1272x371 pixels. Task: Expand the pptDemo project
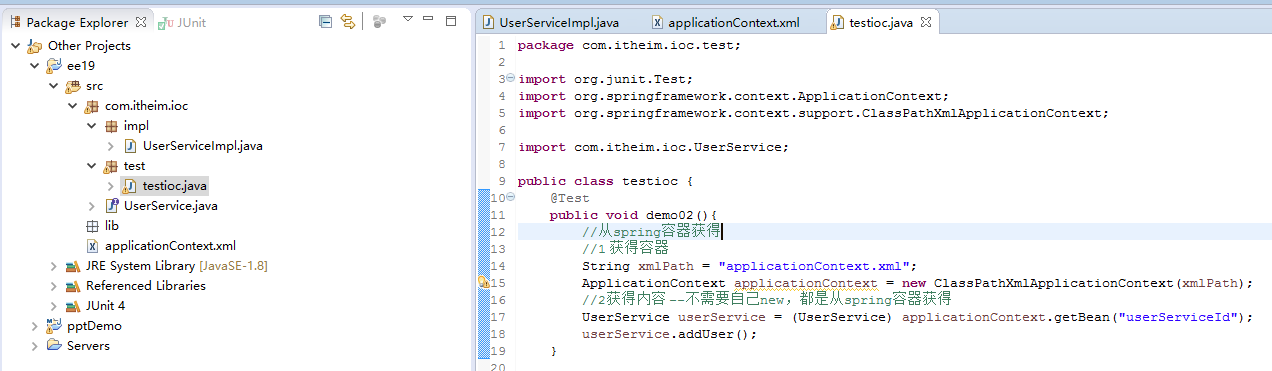pyautogui.click(x=34, y=326)
